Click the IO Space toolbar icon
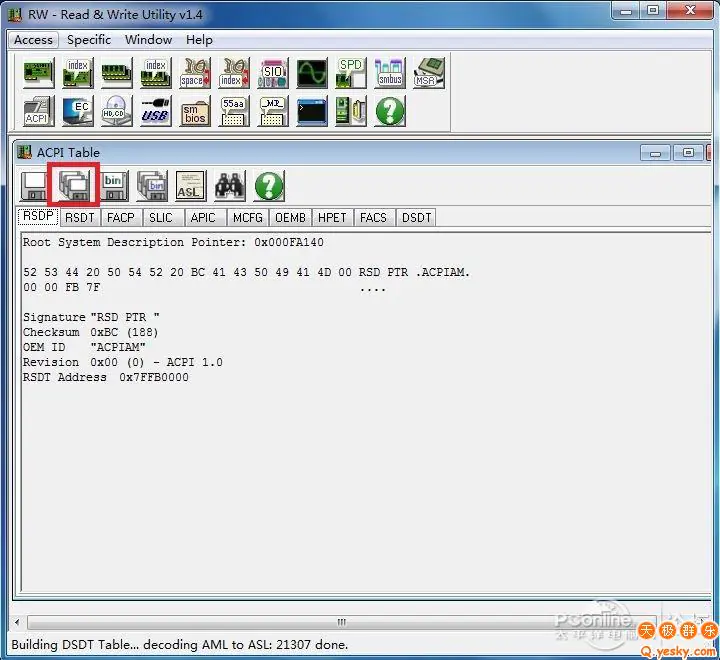The width and height of the screenshot is (720, 660). coord(194,74)
